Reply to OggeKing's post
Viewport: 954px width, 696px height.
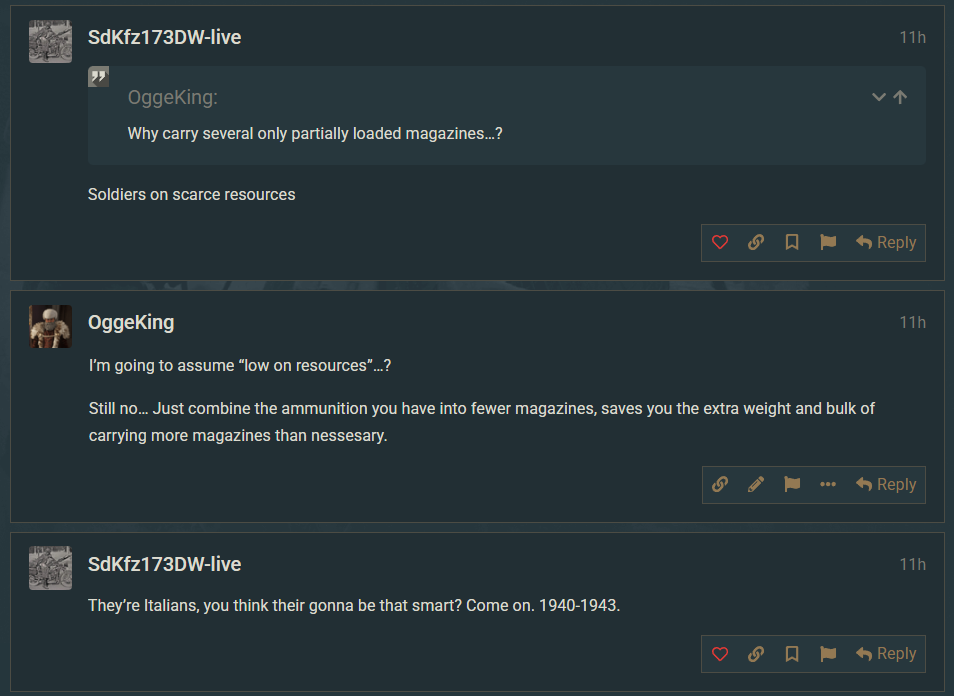click(886, 484)
